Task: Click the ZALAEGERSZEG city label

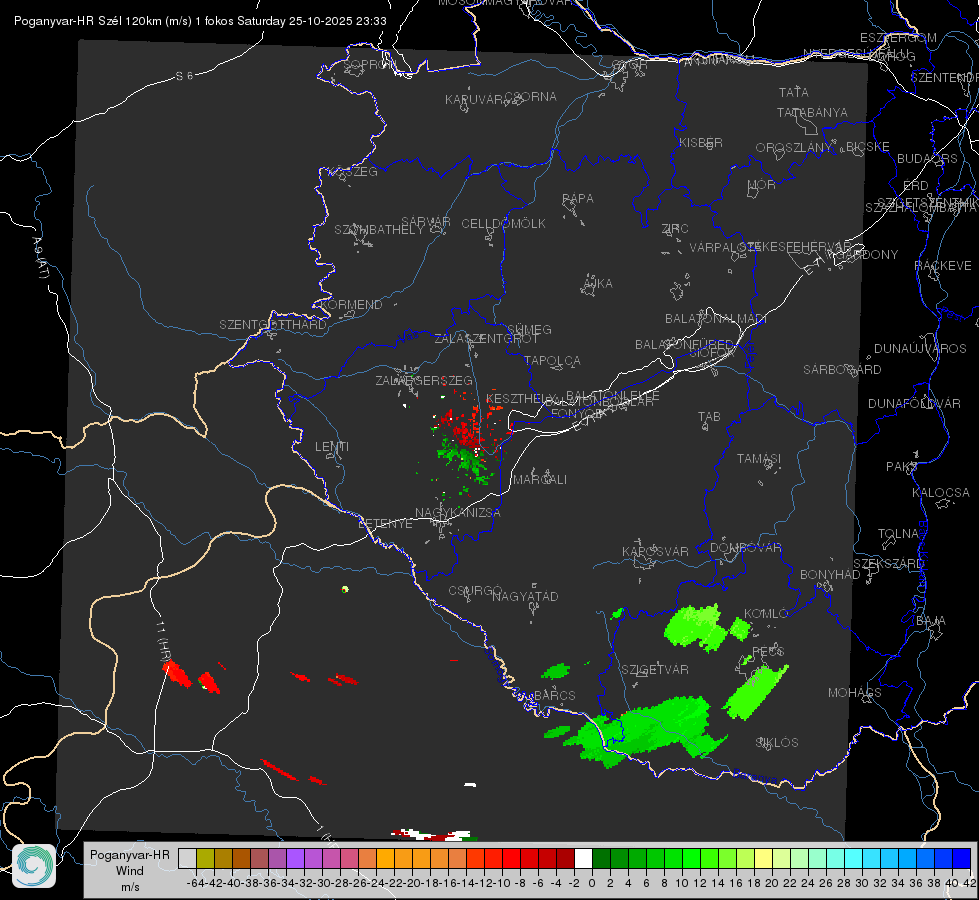Action: (x=424, y=380)
